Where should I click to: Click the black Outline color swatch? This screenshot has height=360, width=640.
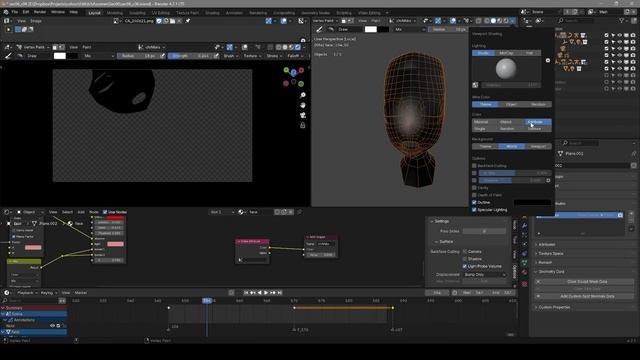click(532, 202)
